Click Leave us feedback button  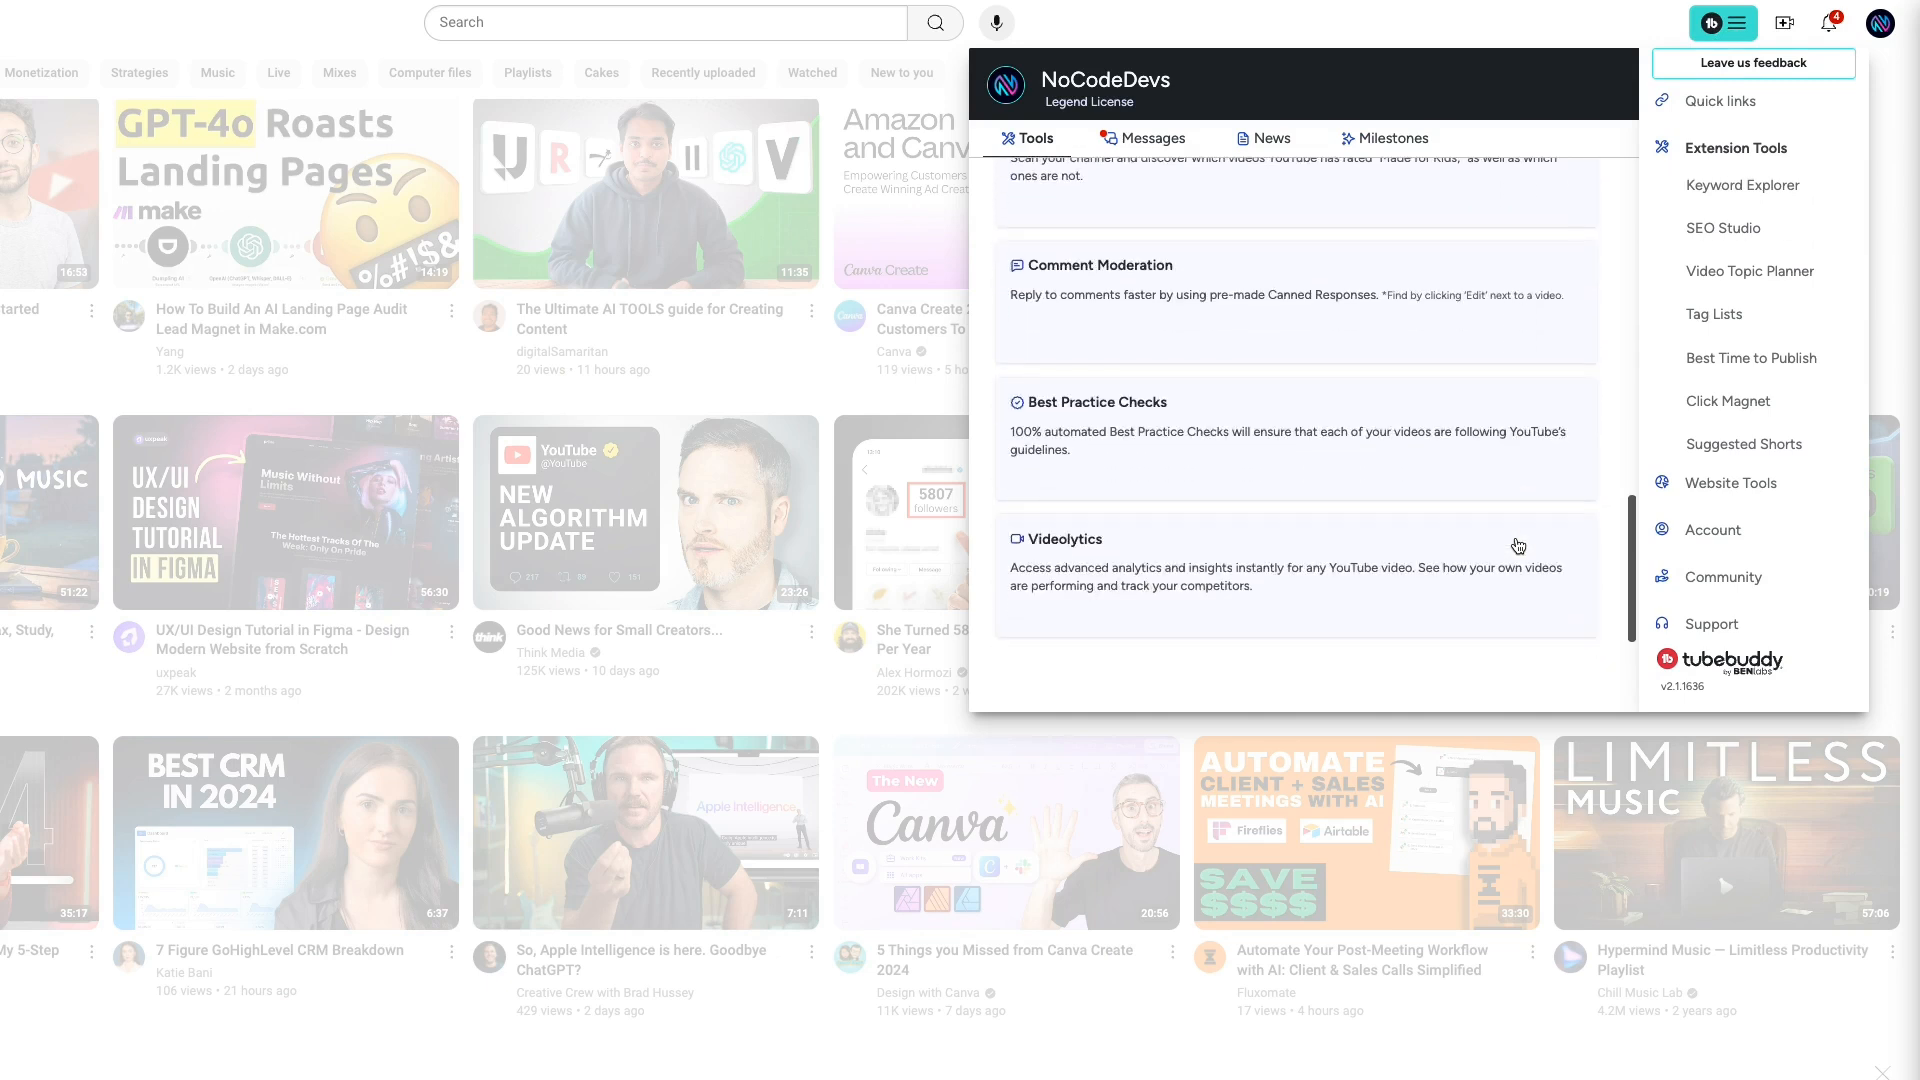(1754, 62)
